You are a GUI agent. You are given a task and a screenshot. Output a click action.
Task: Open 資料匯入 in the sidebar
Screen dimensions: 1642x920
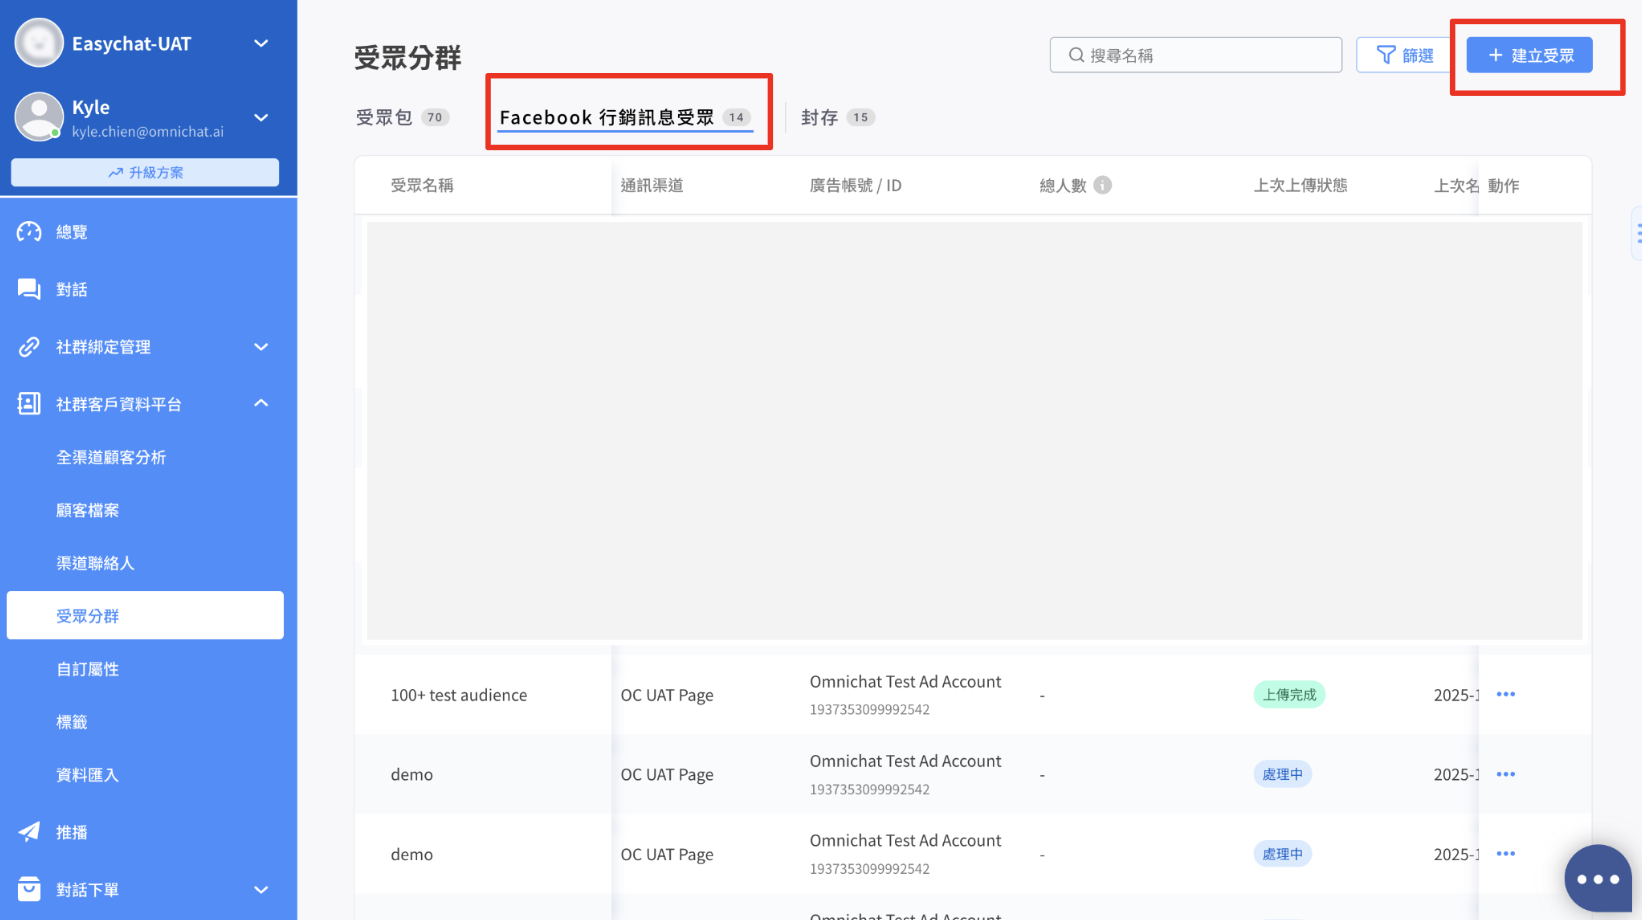[x=88, y=775]
